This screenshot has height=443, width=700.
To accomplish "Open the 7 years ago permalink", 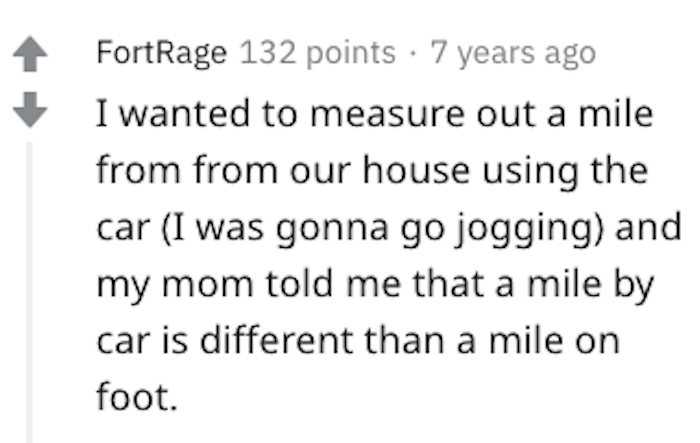I will (512, 54).
